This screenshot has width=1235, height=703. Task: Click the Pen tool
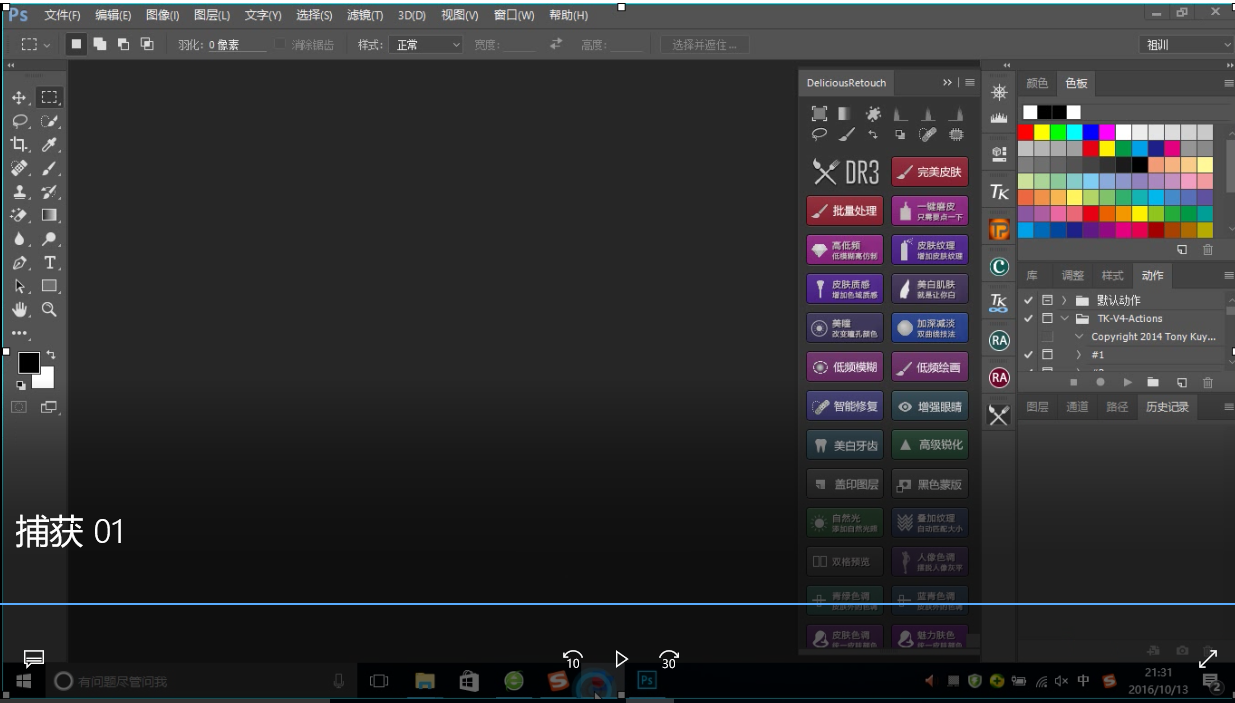click(x=19, y=263)
